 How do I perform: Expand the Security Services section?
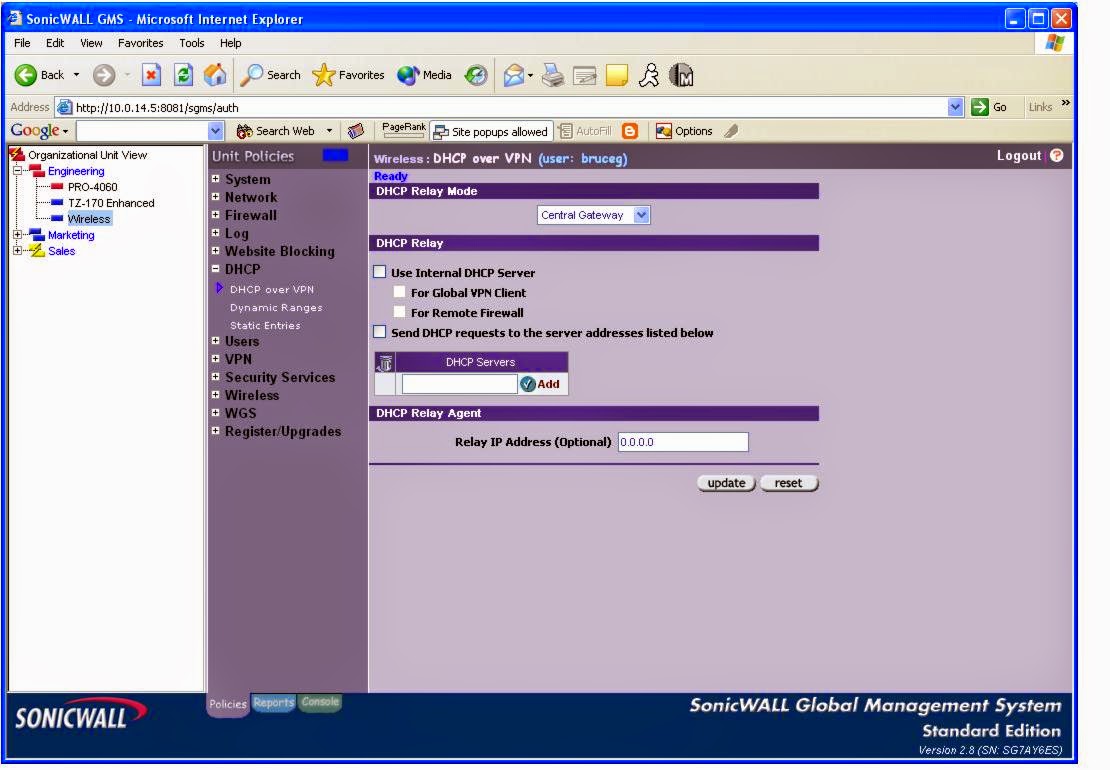point(215,377)
